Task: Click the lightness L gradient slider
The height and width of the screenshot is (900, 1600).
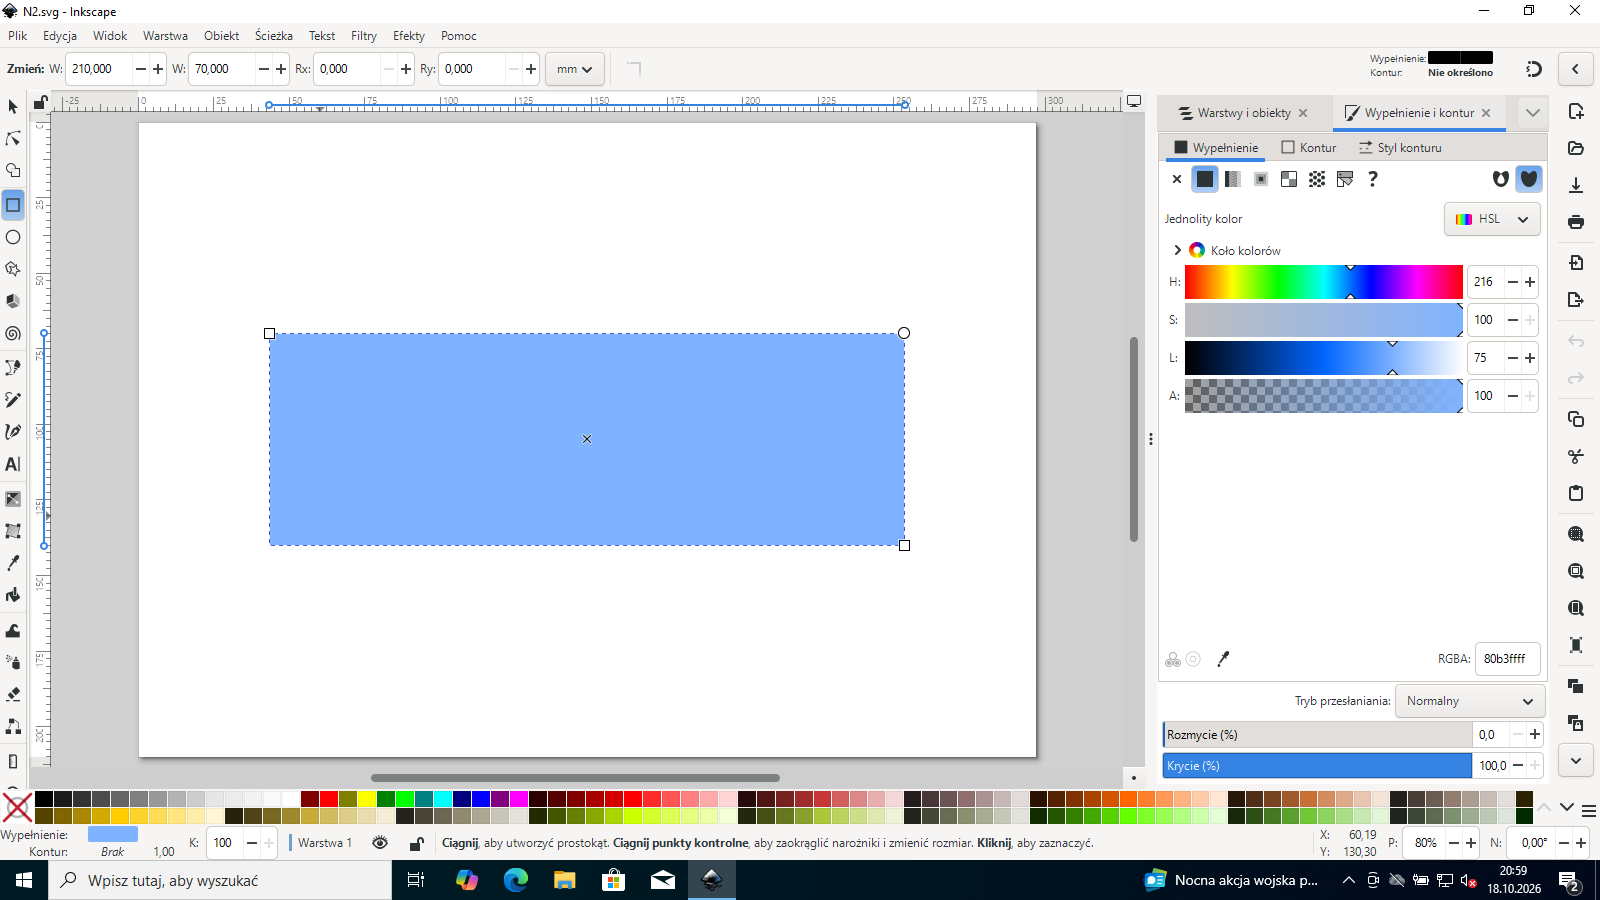Action: click(x=1324, y=358)
